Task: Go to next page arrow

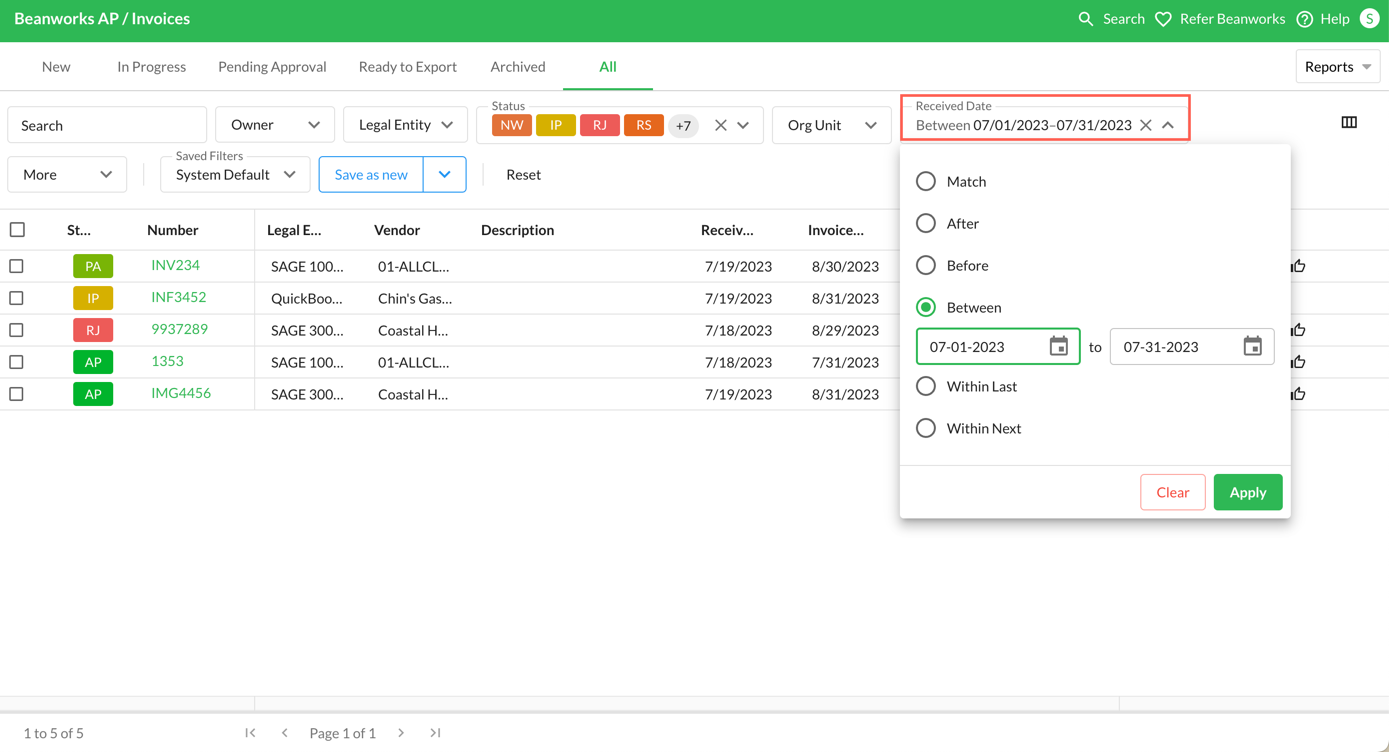Action: [x=401, y=733]
